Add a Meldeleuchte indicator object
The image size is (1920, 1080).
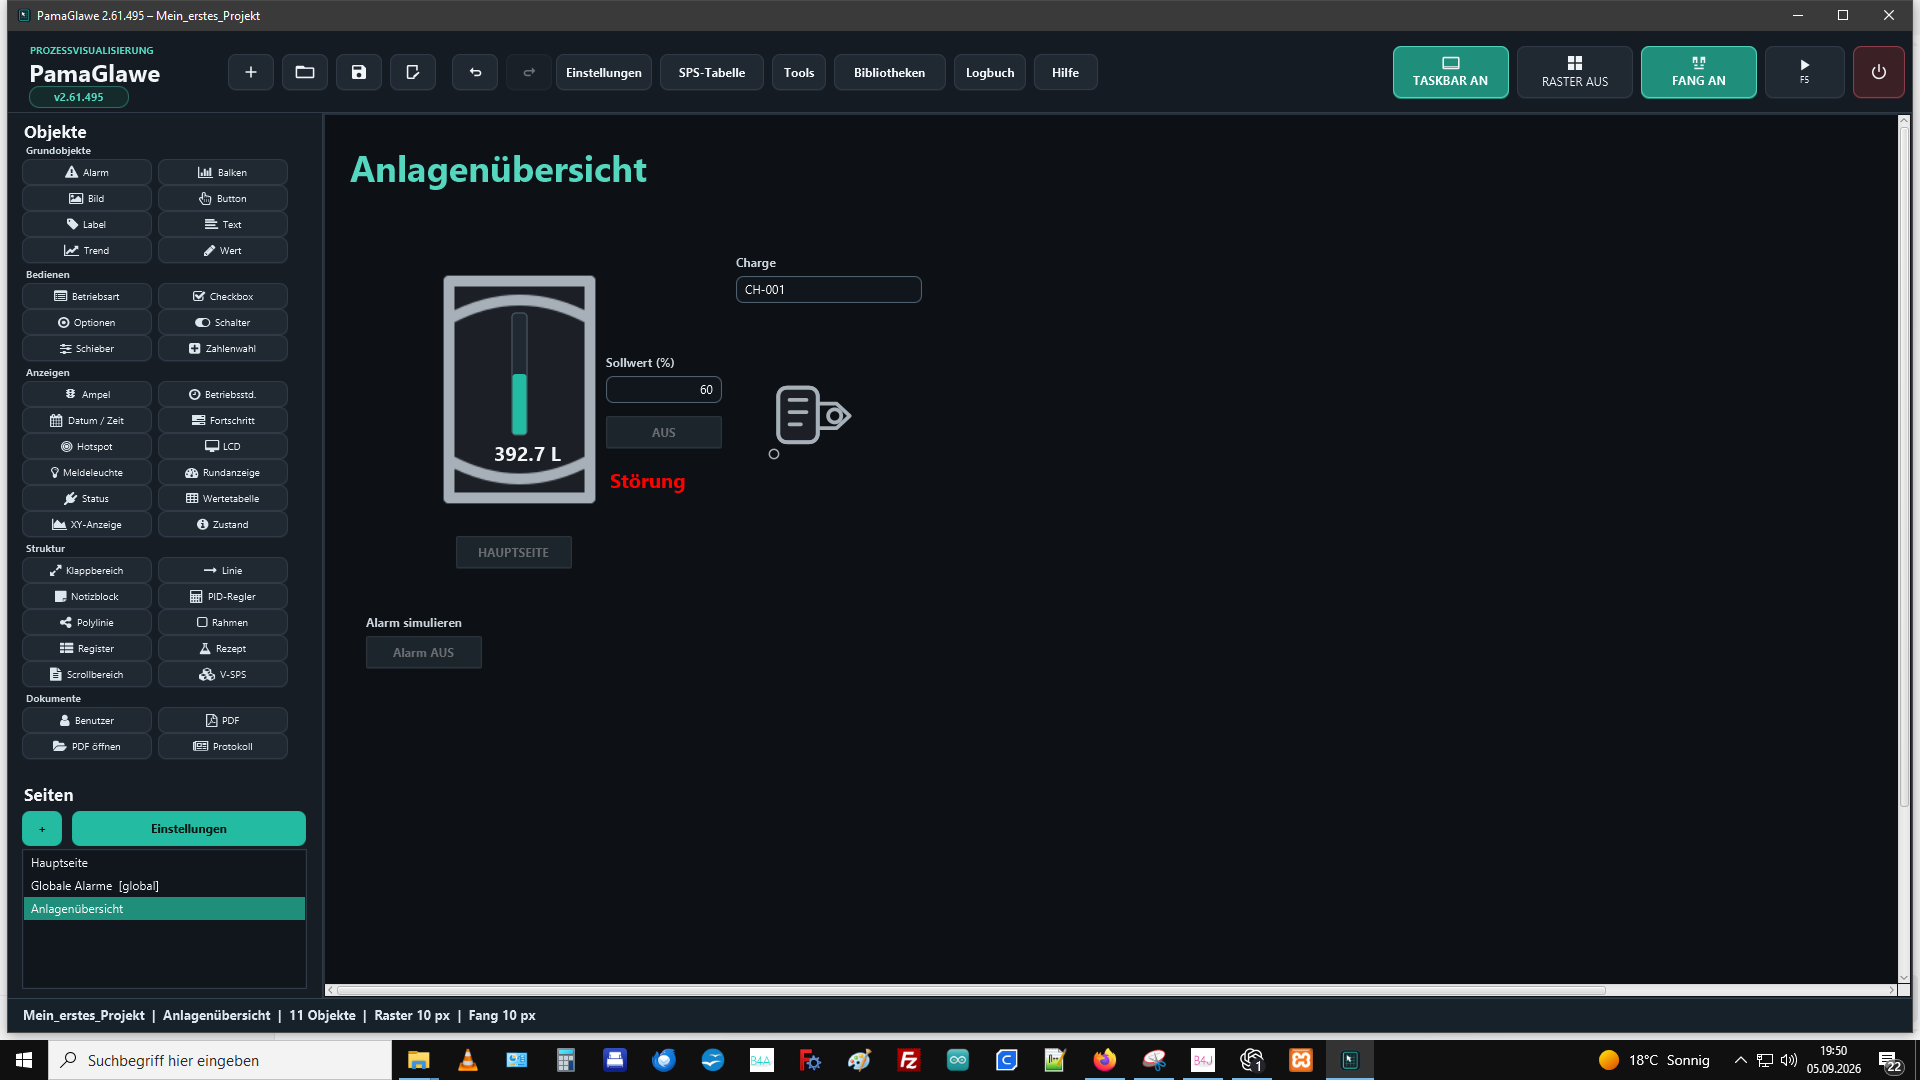coord(87,472)
